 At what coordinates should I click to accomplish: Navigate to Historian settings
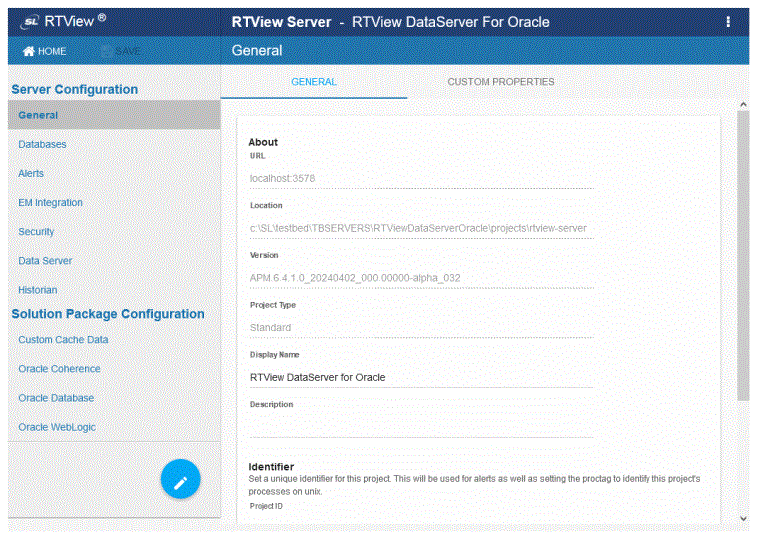coord(38,289)
